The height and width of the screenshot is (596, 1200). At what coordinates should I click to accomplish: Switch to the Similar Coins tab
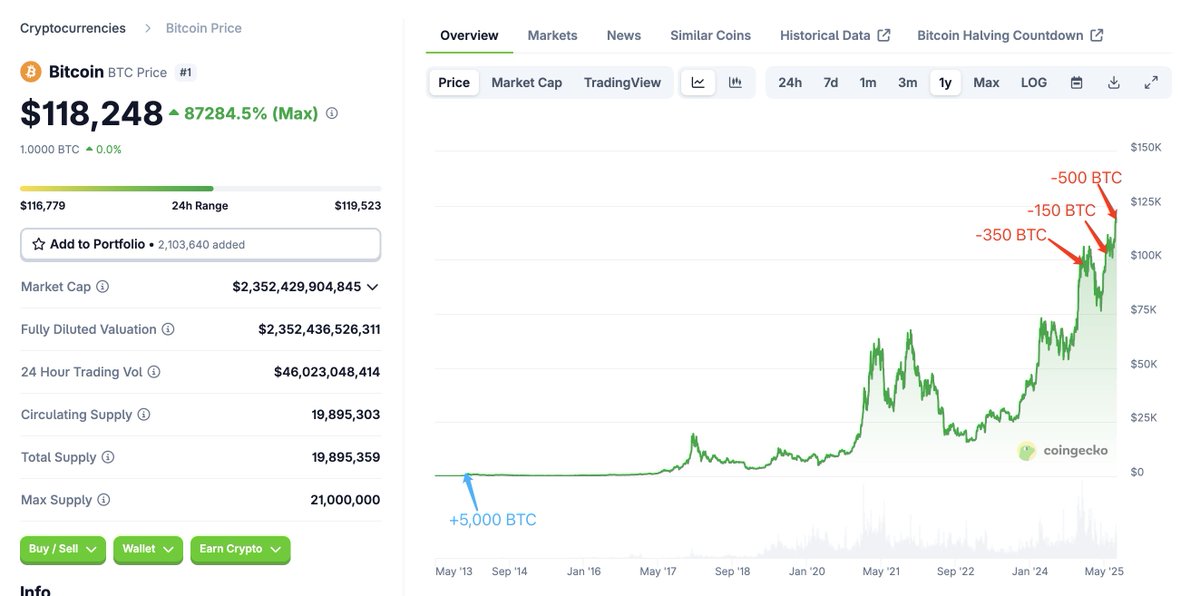click(711, 35)
